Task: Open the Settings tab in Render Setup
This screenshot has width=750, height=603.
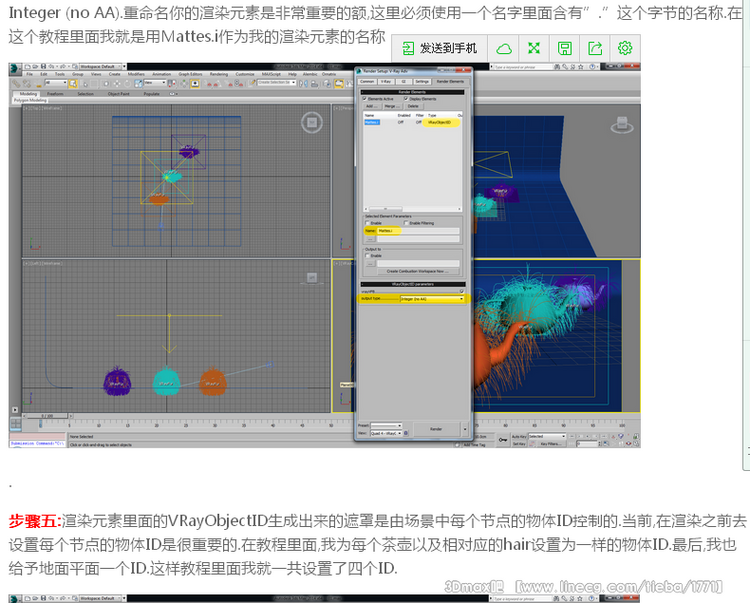Action: tap(421, 82)
